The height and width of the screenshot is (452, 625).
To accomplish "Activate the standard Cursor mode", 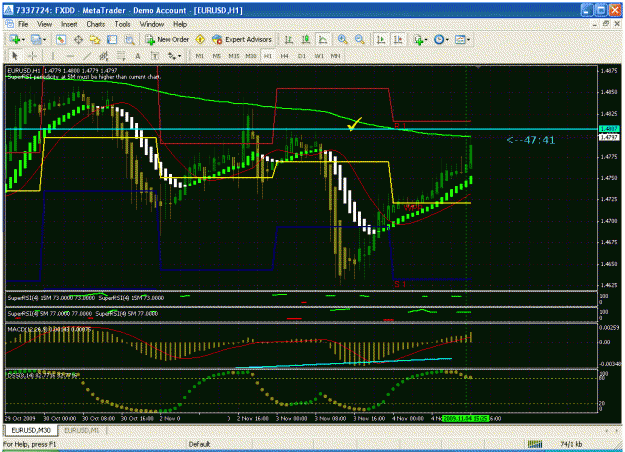I will [x=15, y=56].
